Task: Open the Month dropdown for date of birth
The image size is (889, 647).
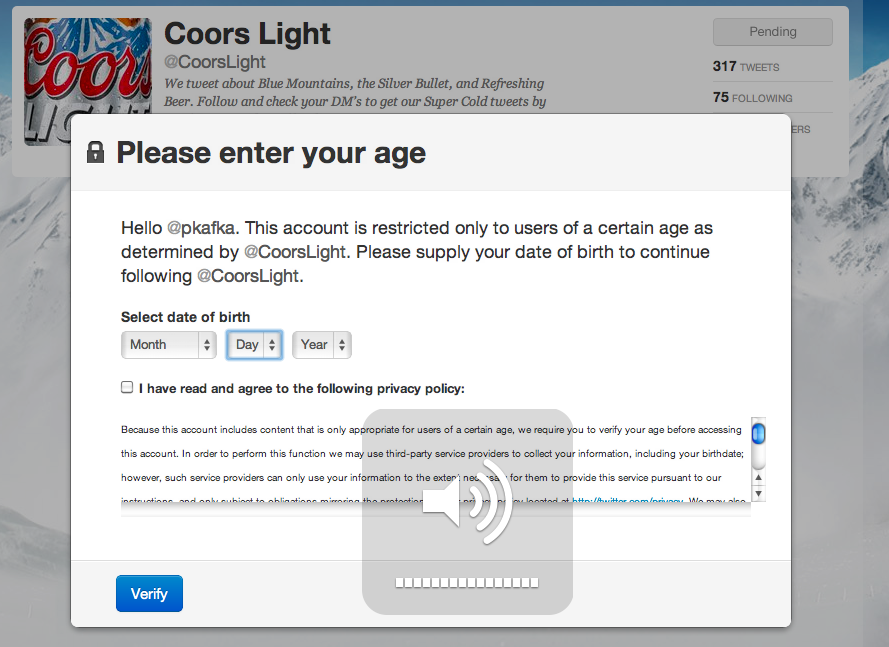Action: point(168,345)
